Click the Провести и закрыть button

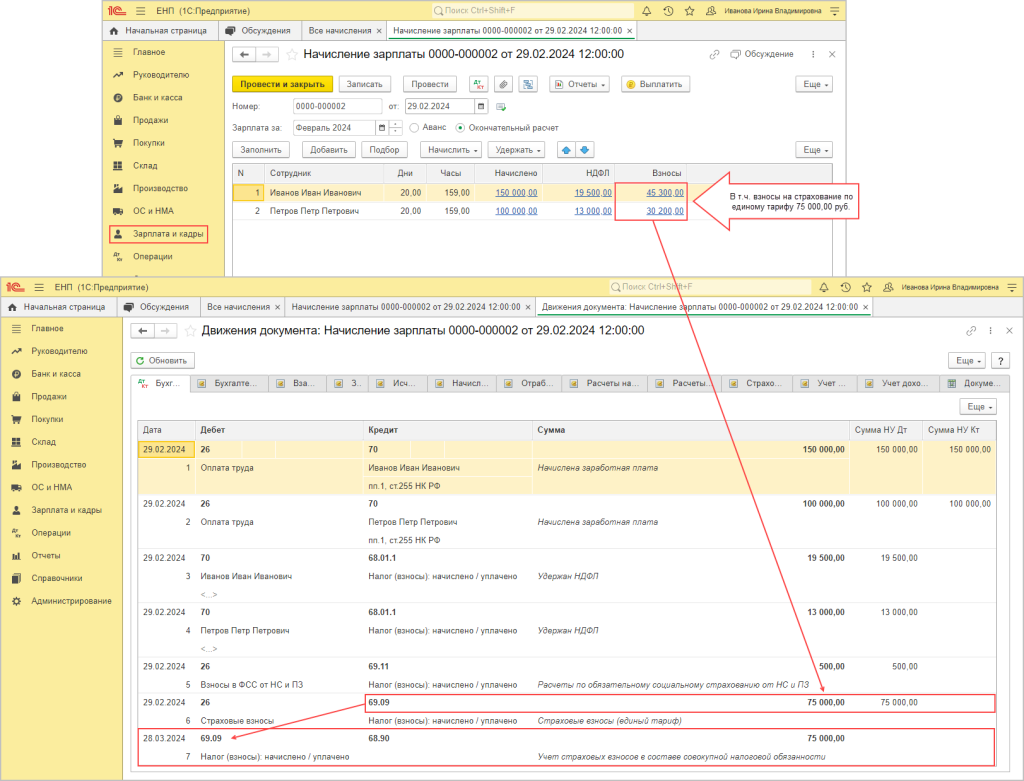pos(281,85)
